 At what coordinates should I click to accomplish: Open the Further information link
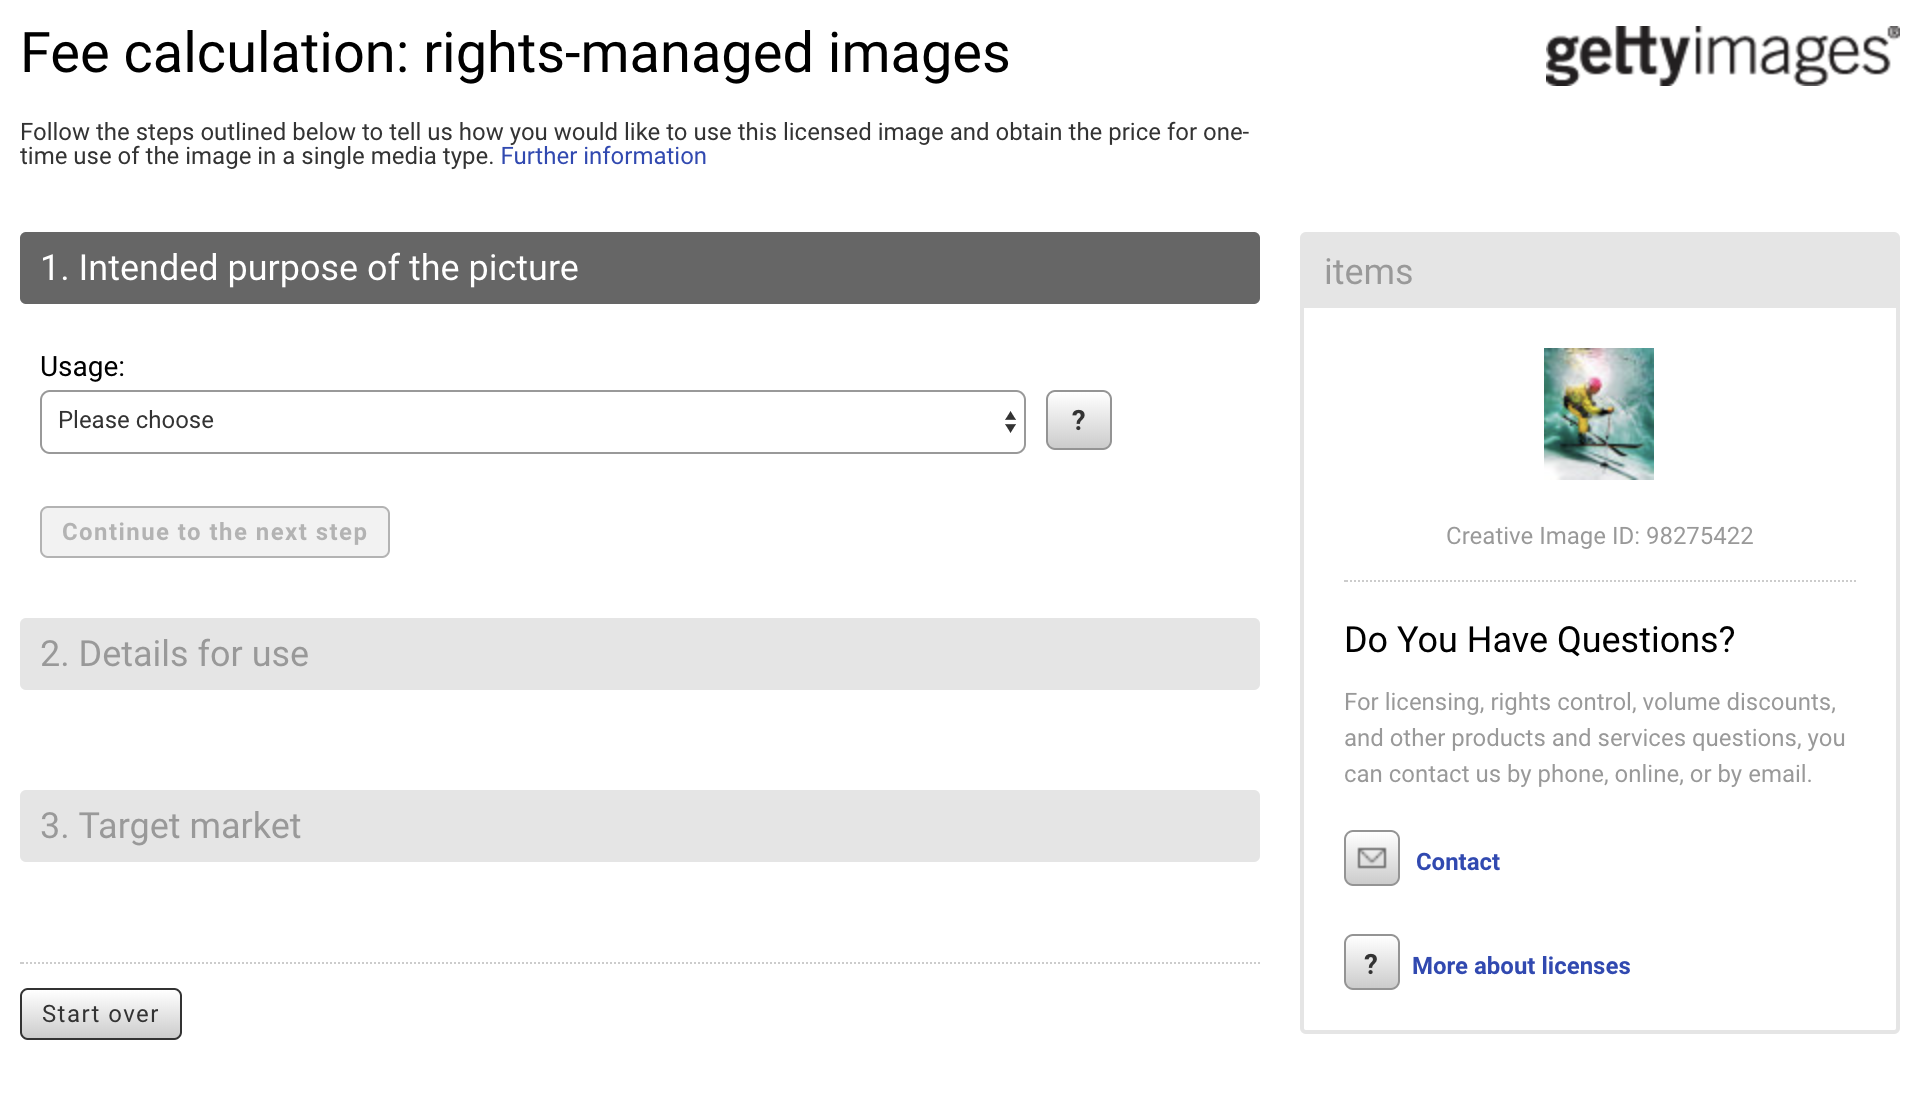tap(603, 157)
